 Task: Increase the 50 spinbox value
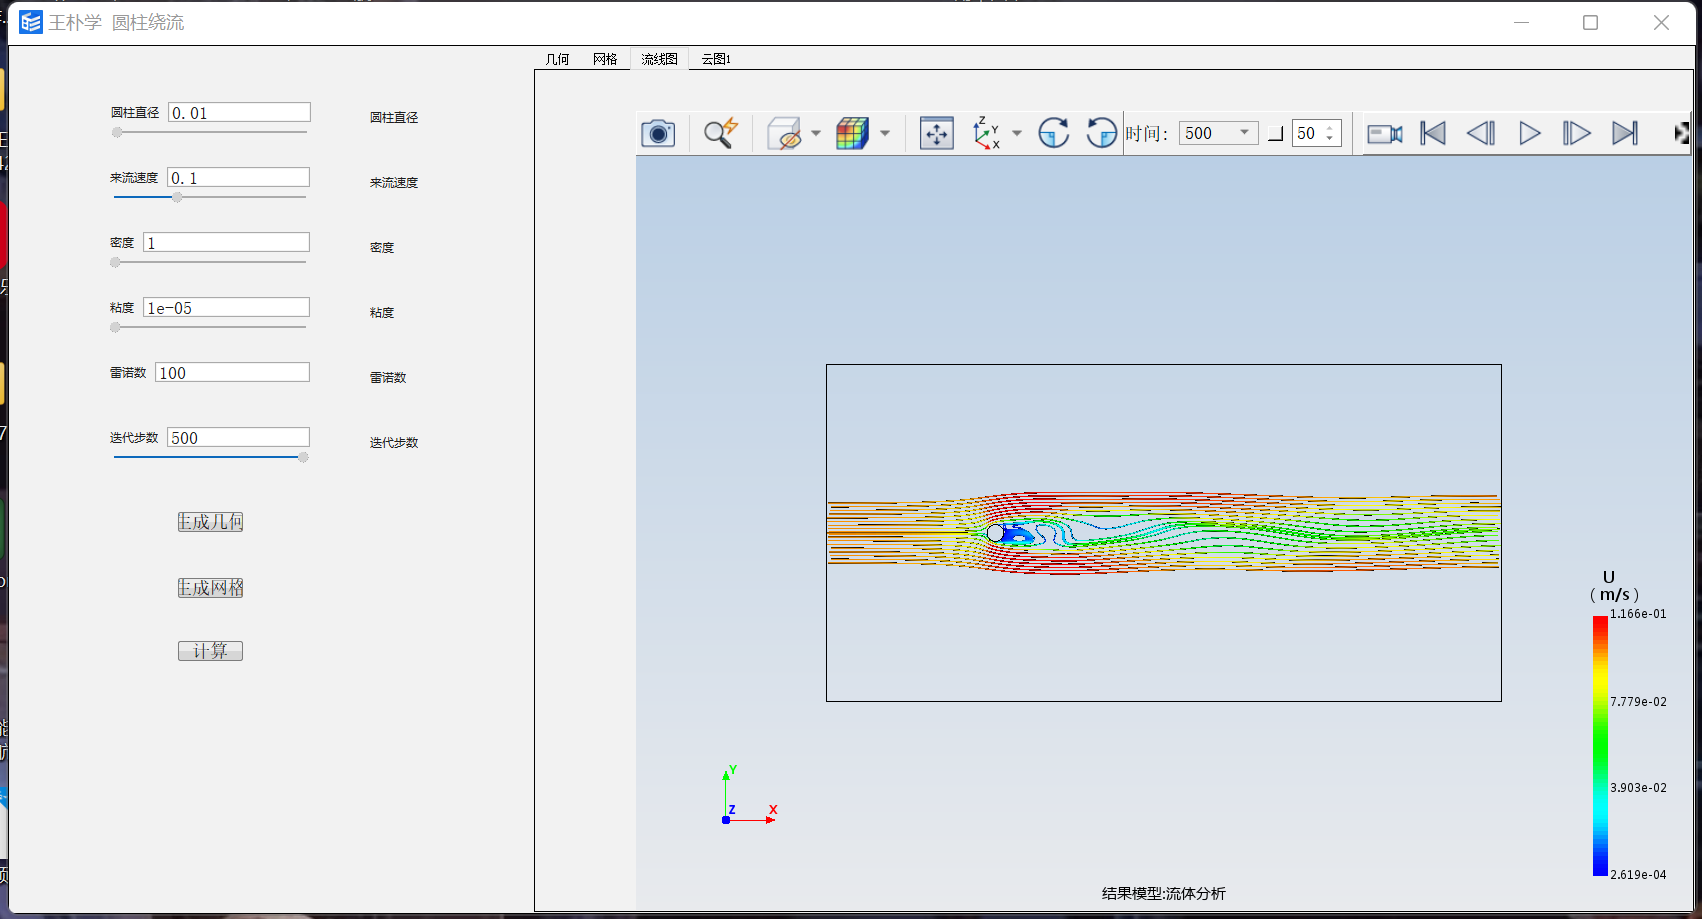(x=1330, y=128)
